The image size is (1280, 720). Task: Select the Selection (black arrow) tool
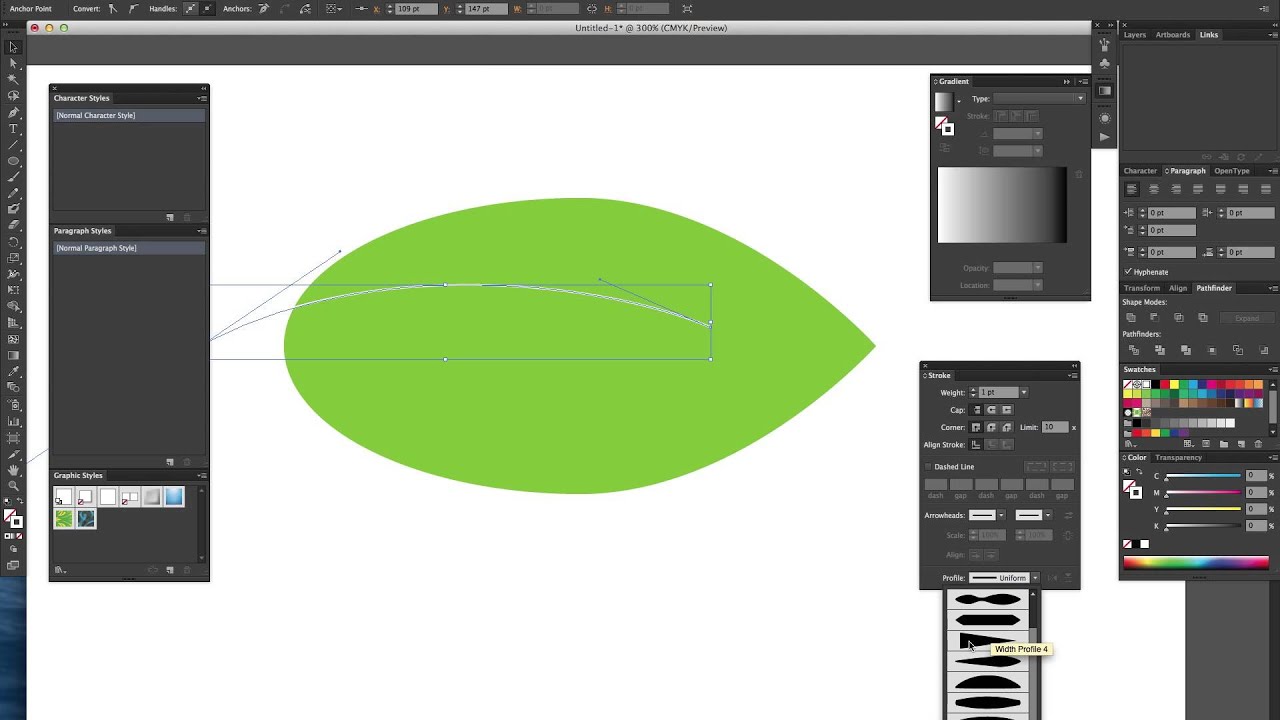pos(13,47)
